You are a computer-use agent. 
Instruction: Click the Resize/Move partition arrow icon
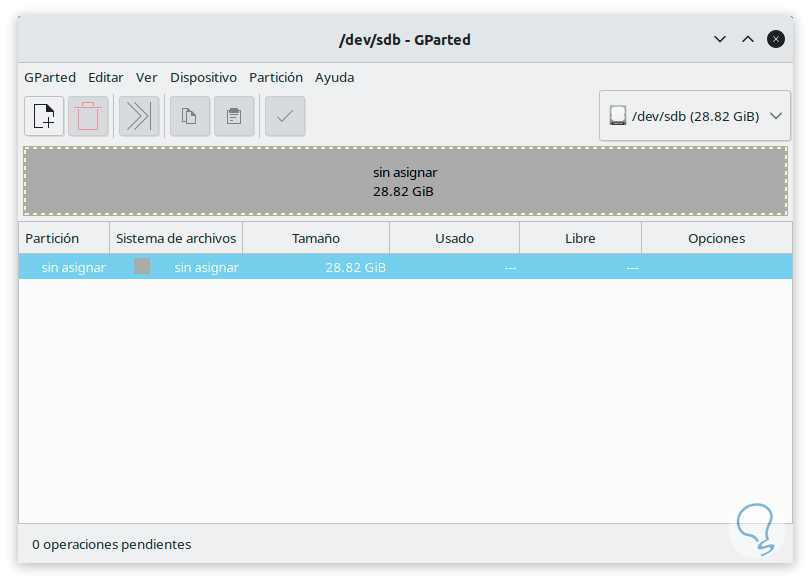click(139, 116)
